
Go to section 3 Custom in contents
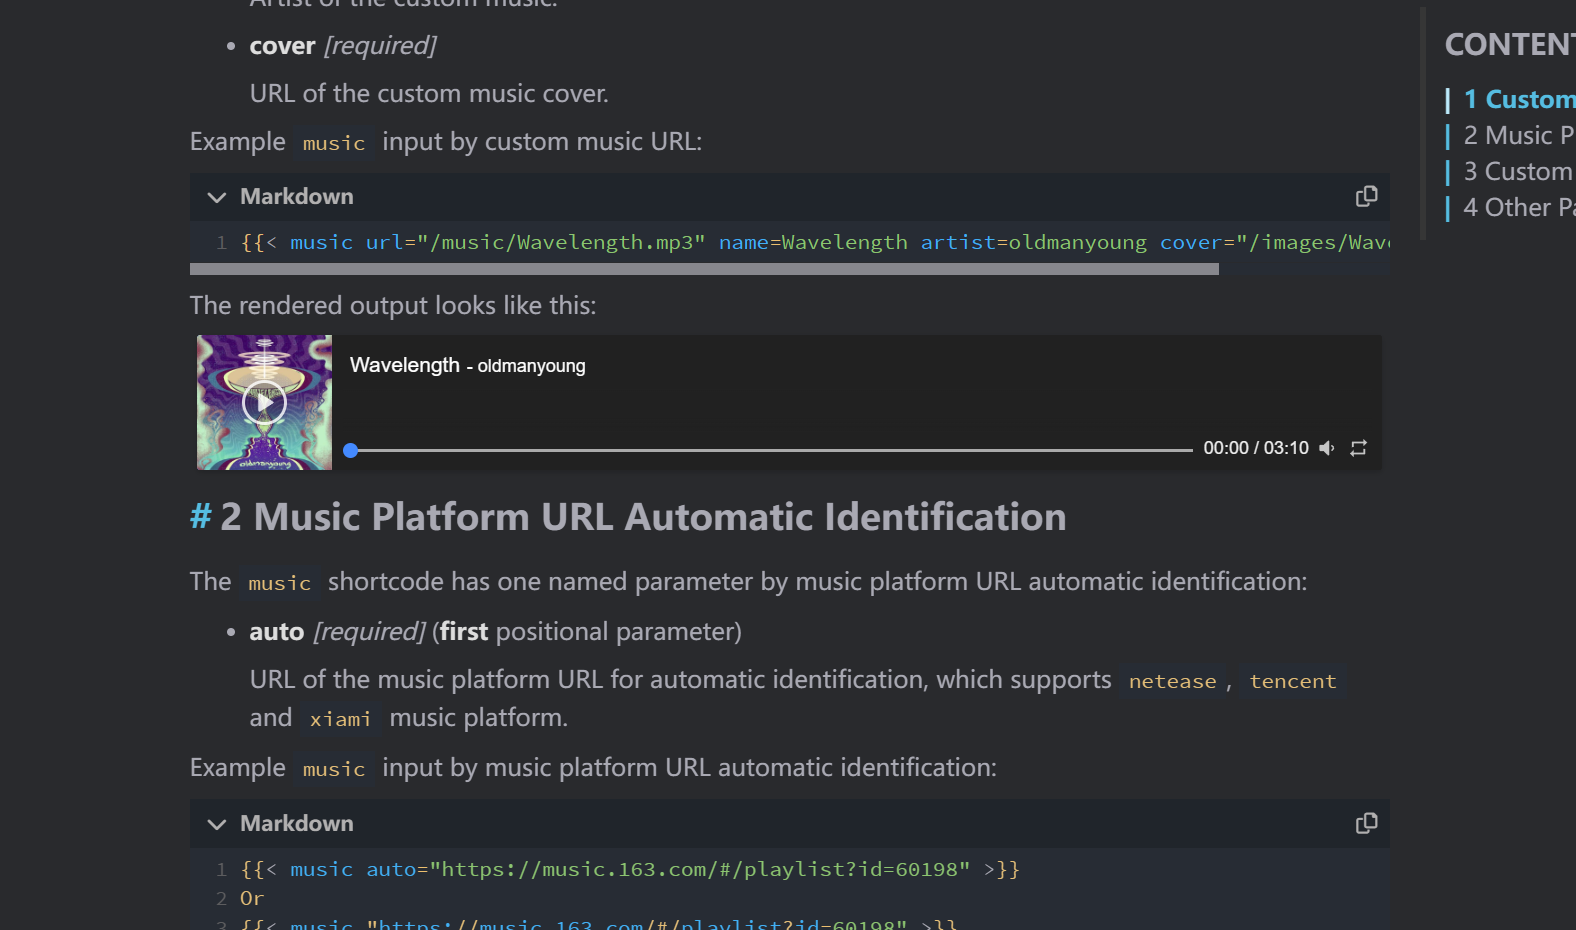click(x=1519, y=171)
